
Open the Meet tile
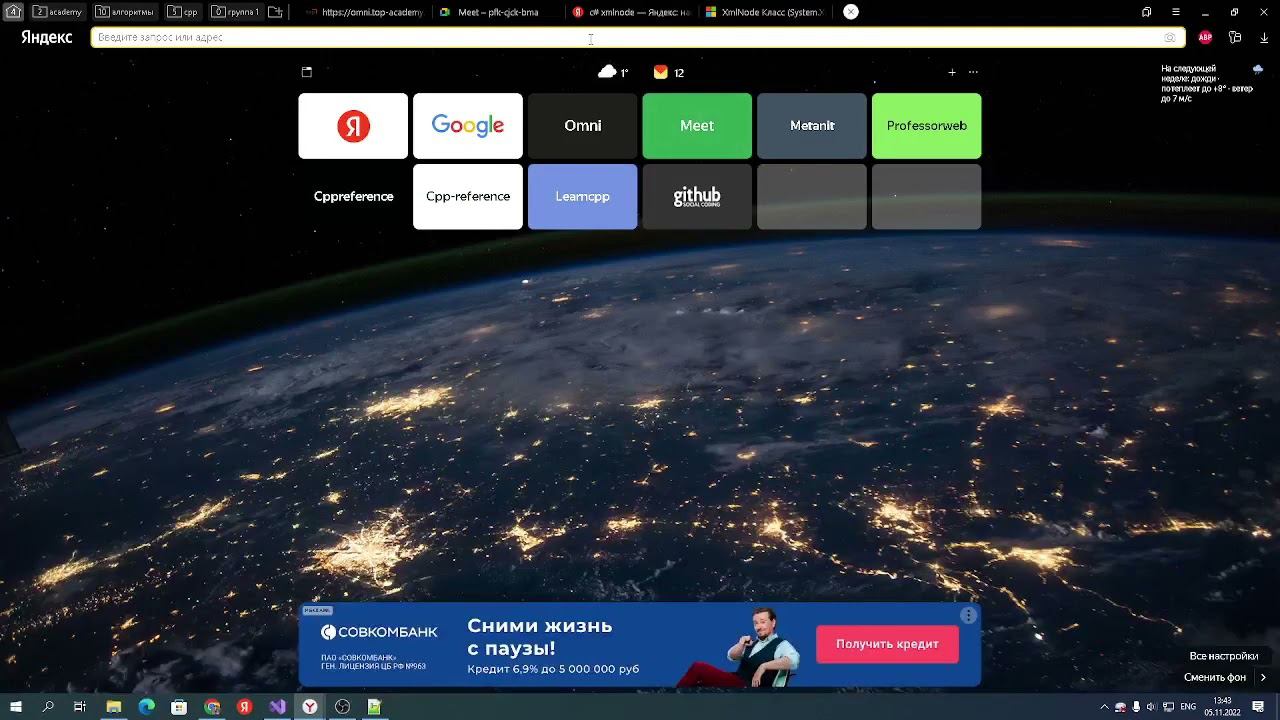click(697, 126)
